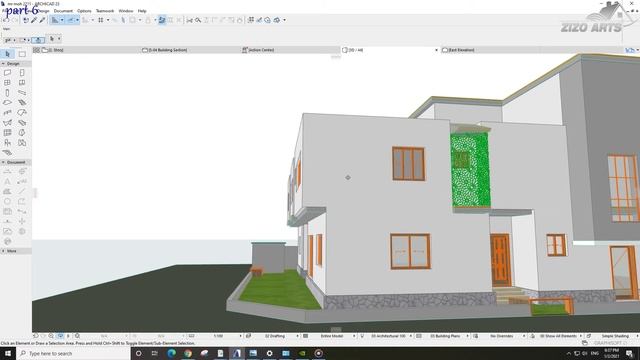Open the Guide Lines dropdown arrow

(x=62, y=20)
